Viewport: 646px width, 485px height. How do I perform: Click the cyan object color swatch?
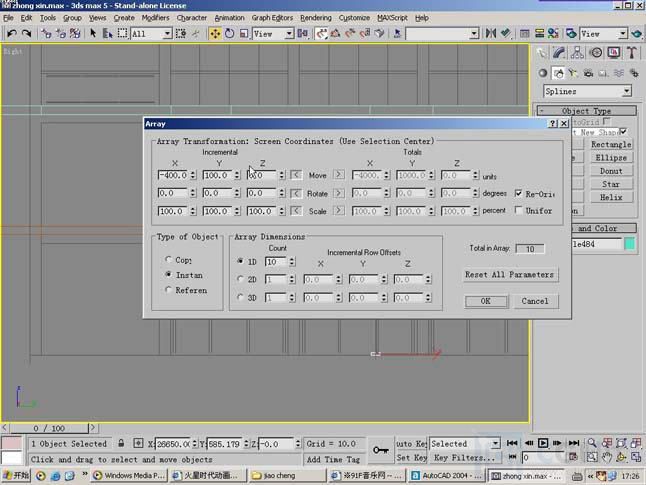pos(630,244)
